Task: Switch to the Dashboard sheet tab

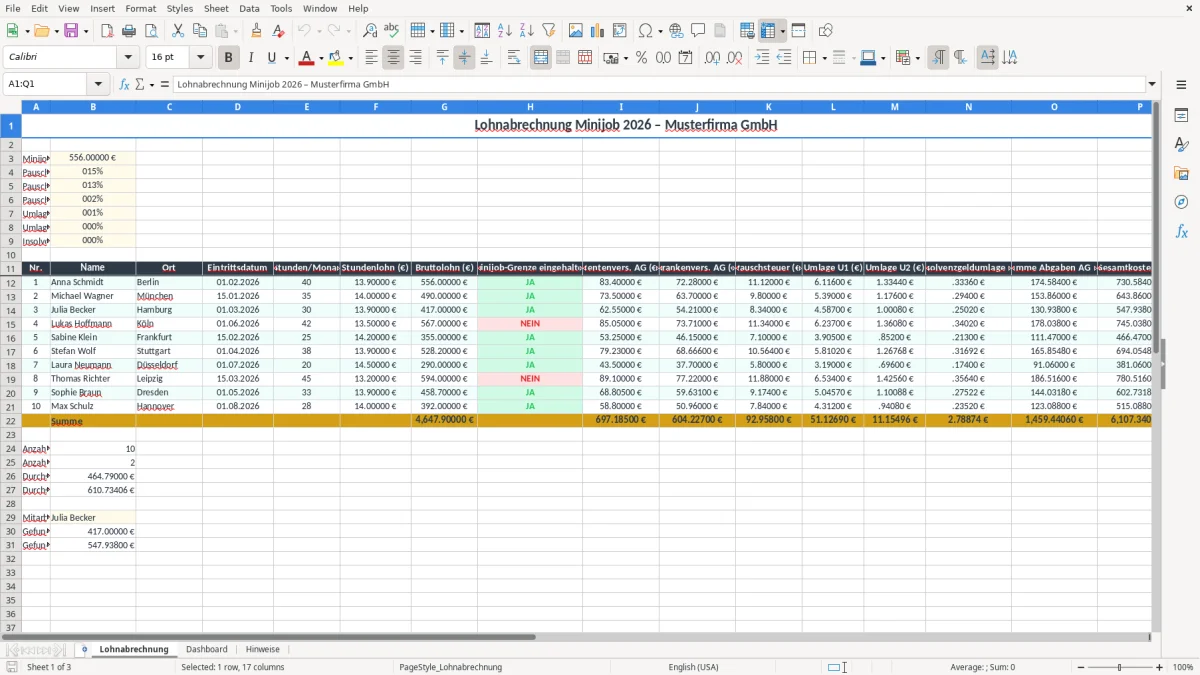Action: pyautogui.click(x=207, y=649)
